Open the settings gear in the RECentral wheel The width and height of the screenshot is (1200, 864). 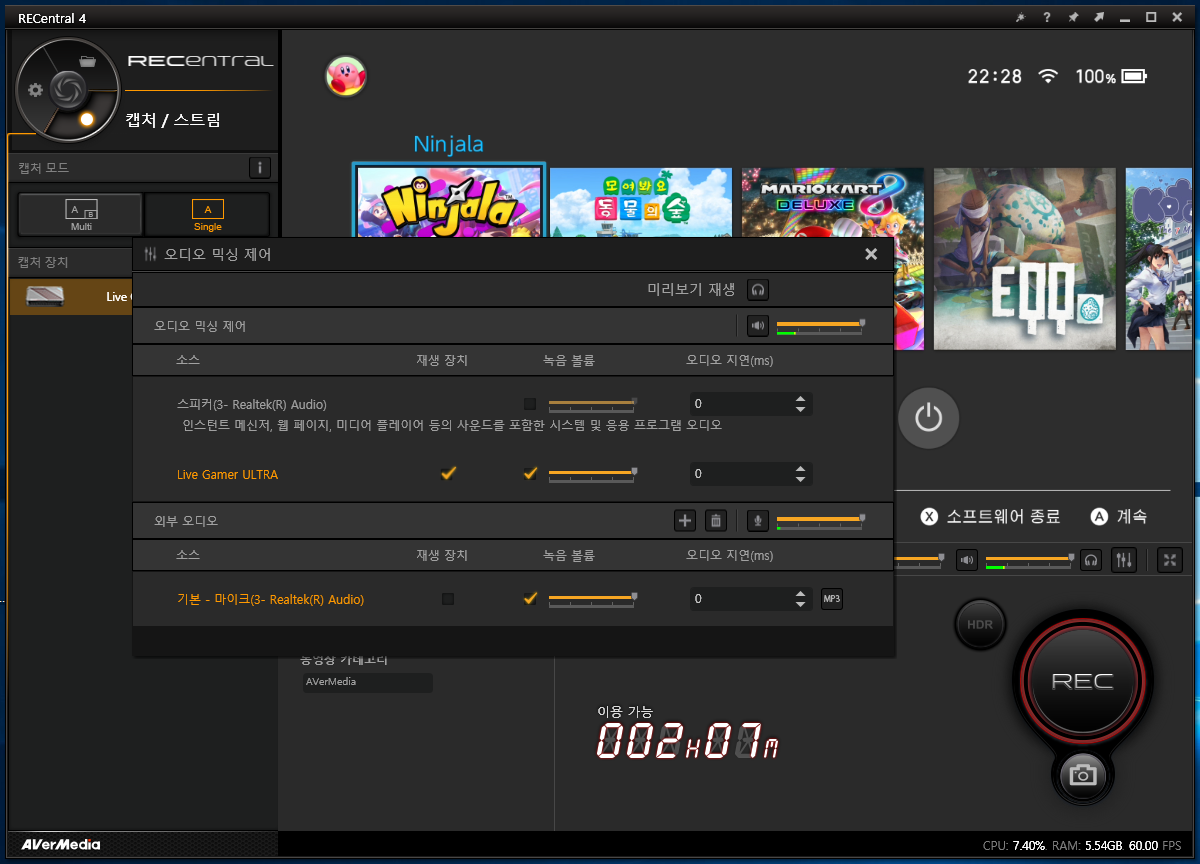point(36,90)
